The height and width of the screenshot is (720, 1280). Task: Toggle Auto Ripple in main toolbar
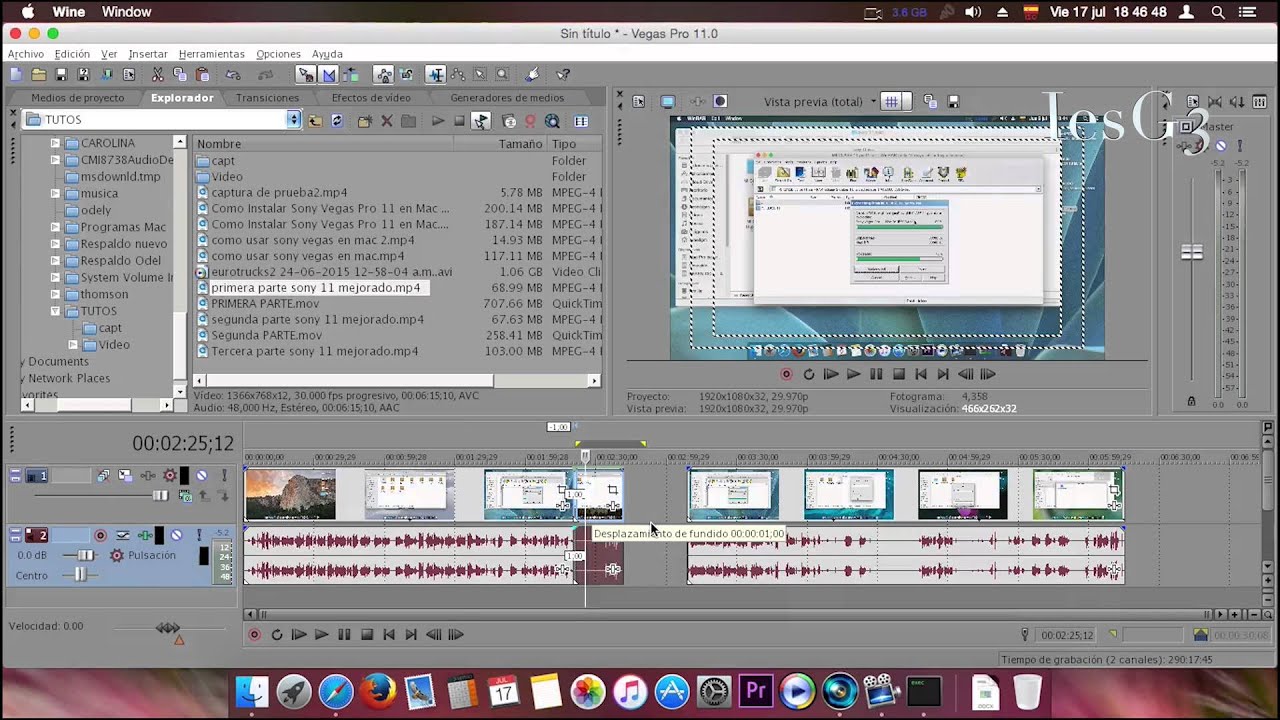pos(351,74)
